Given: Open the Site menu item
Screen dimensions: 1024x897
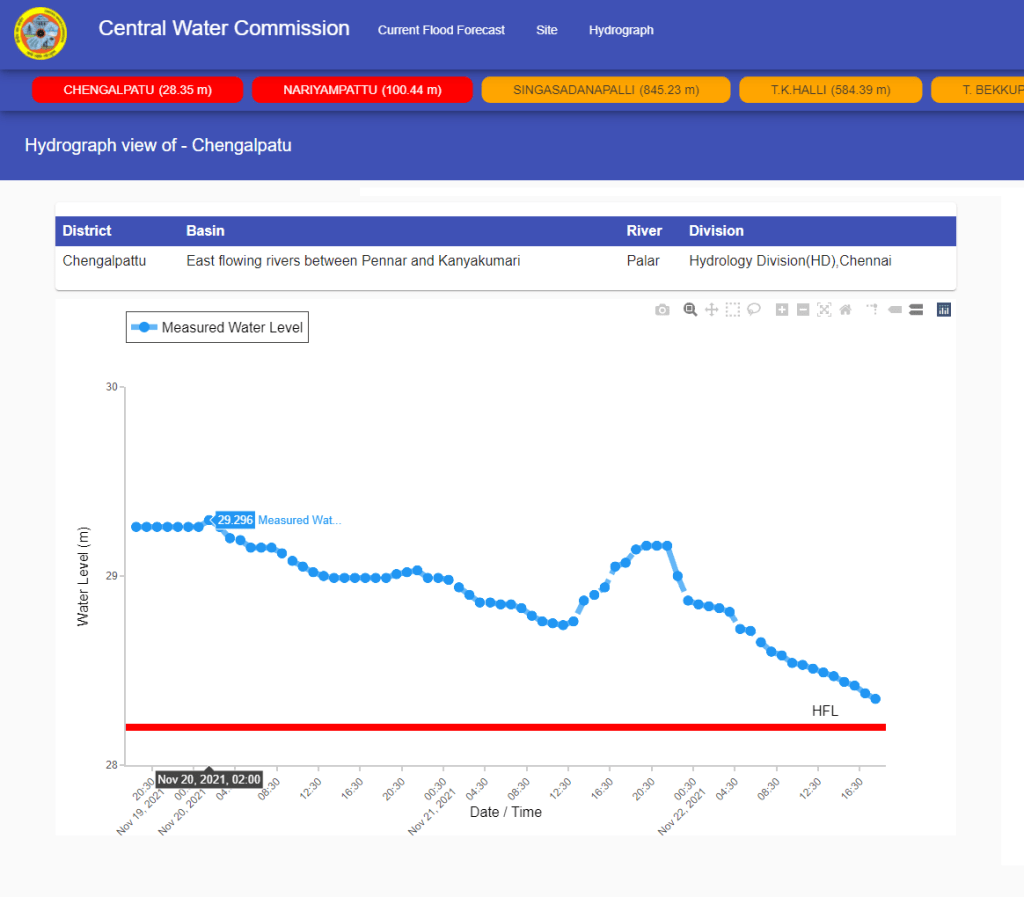Looking at the screenshot, I should (546, 30).
